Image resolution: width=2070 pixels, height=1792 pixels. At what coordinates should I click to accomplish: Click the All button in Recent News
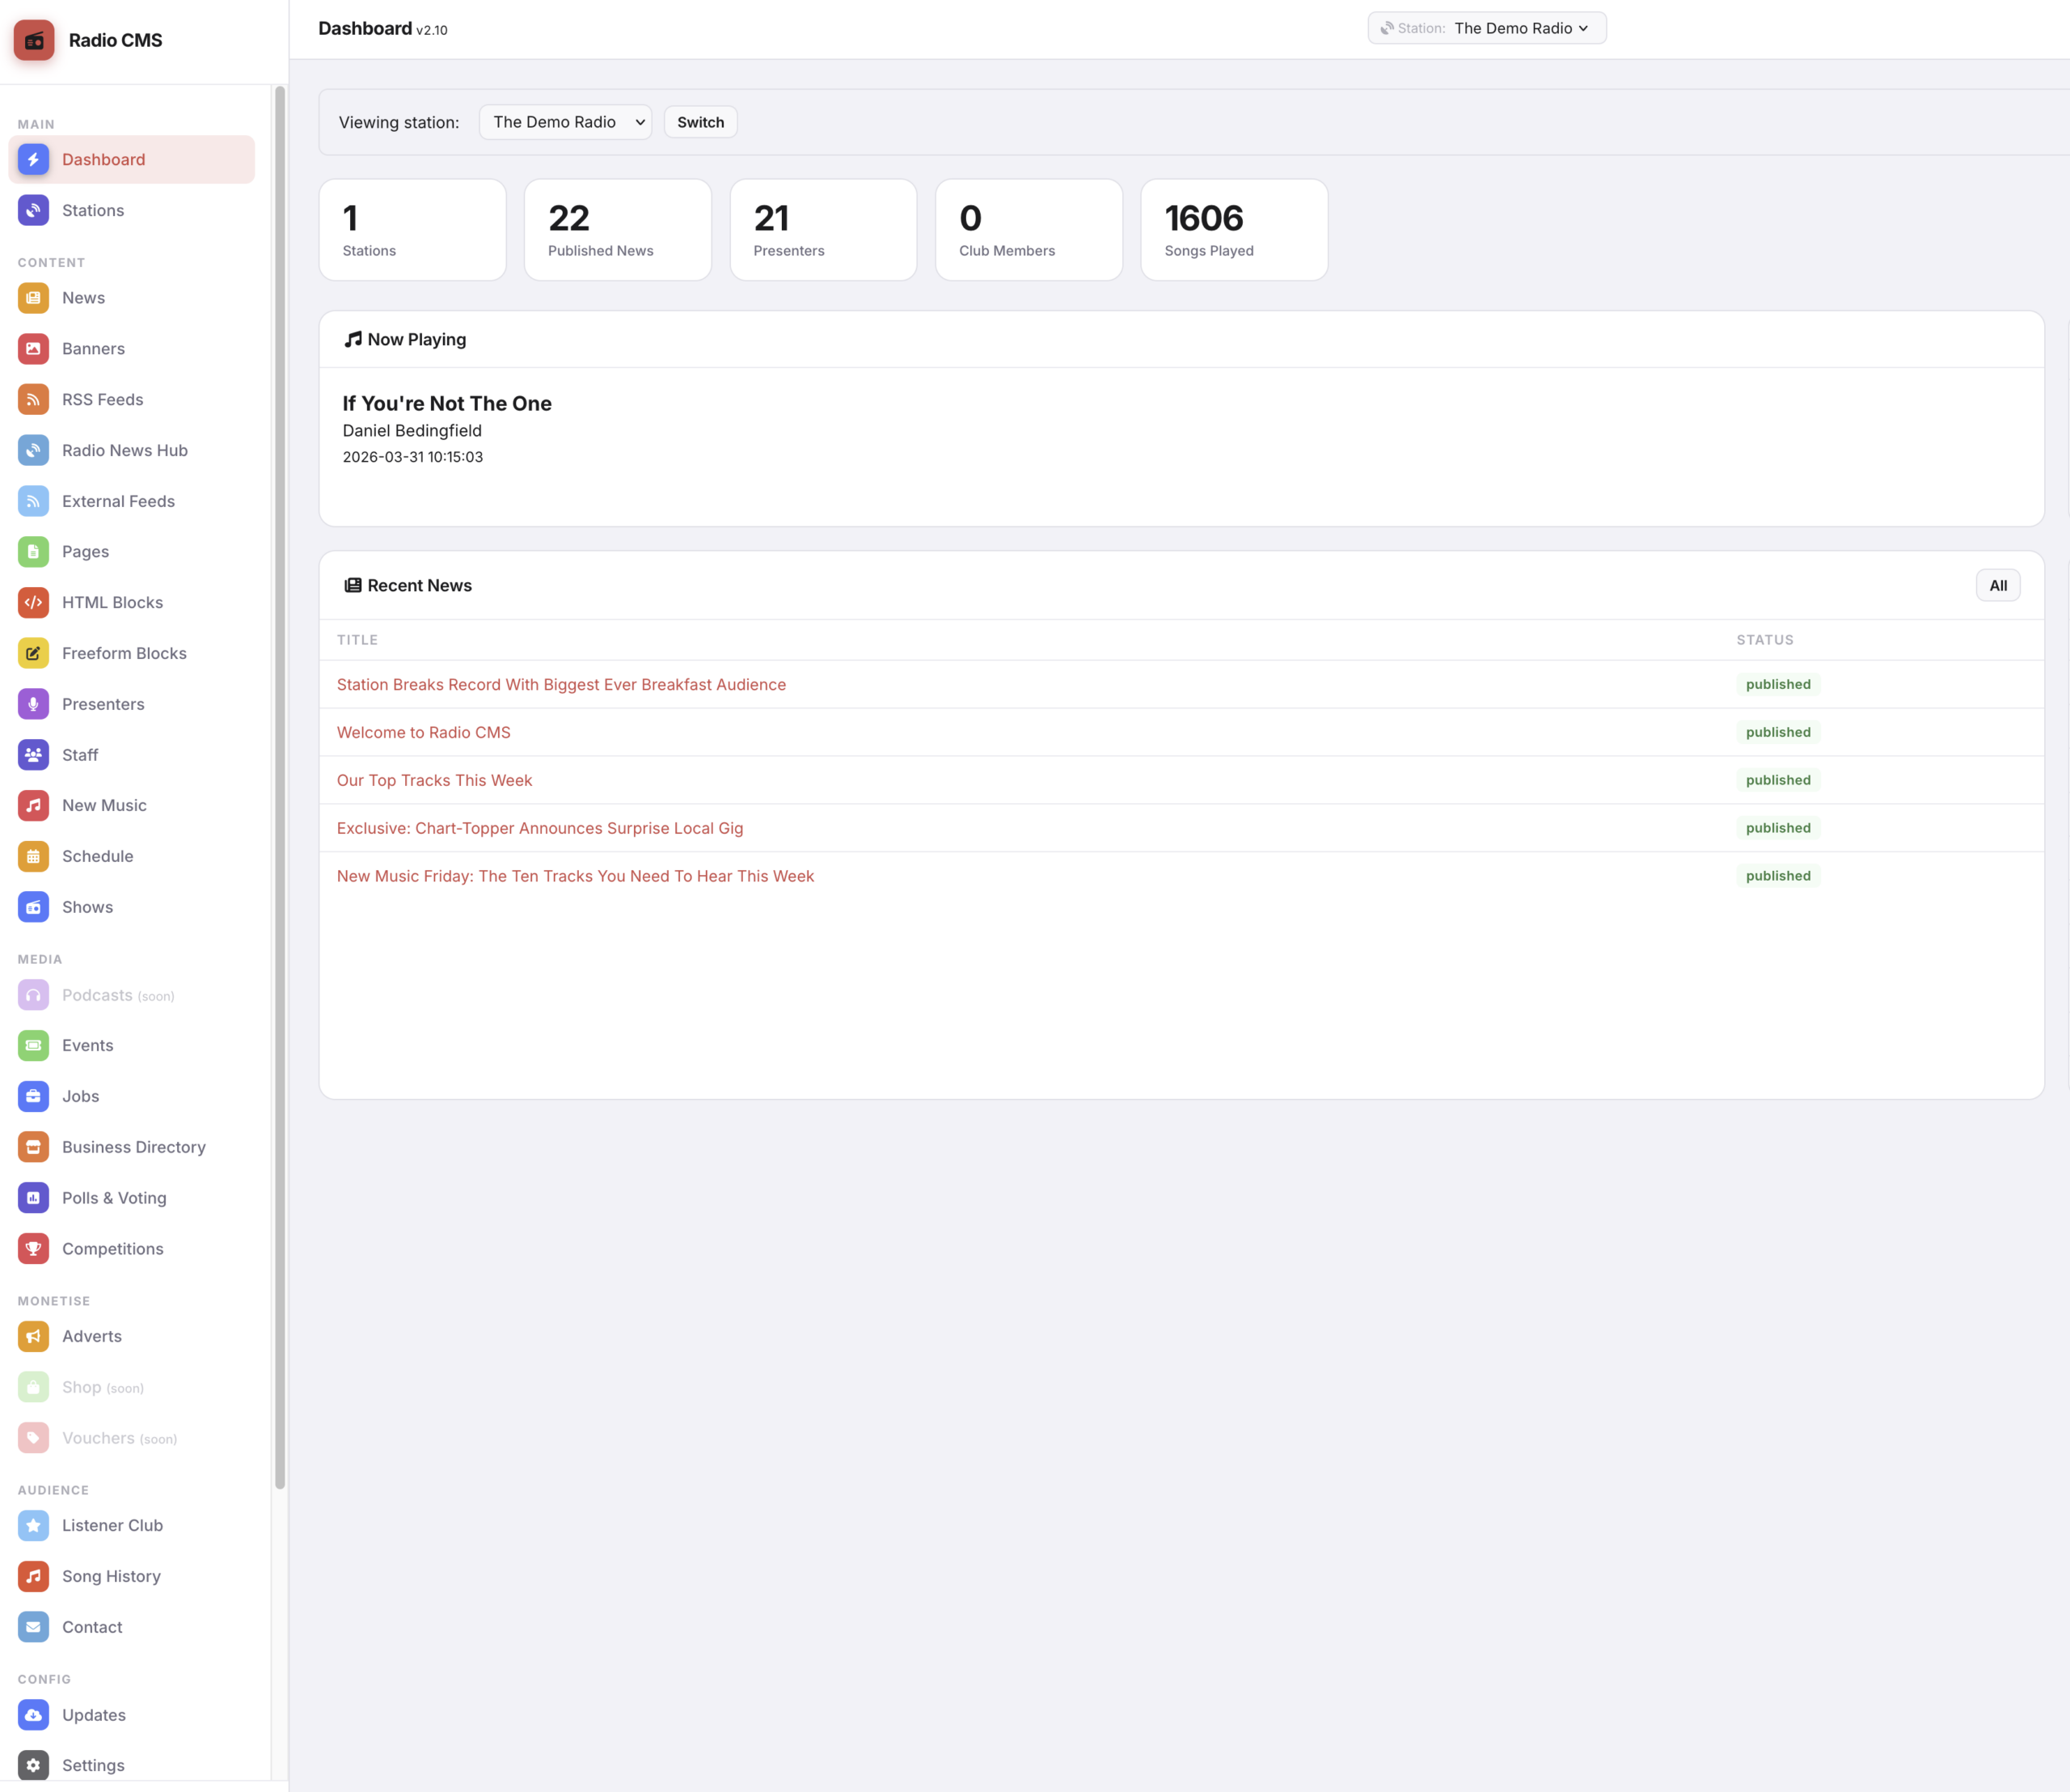[1997, 586]
